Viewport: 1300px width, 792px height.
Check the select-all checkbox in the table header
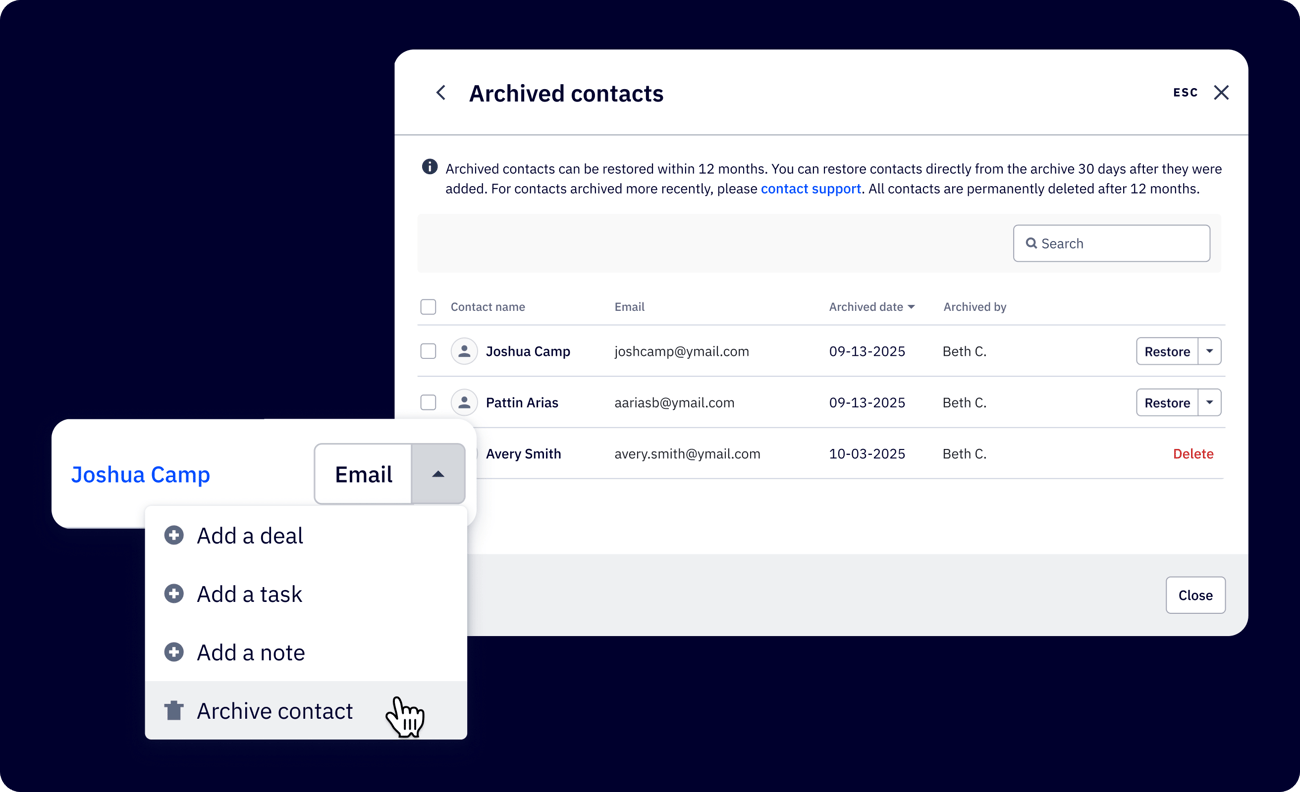(x=428, y=307)
